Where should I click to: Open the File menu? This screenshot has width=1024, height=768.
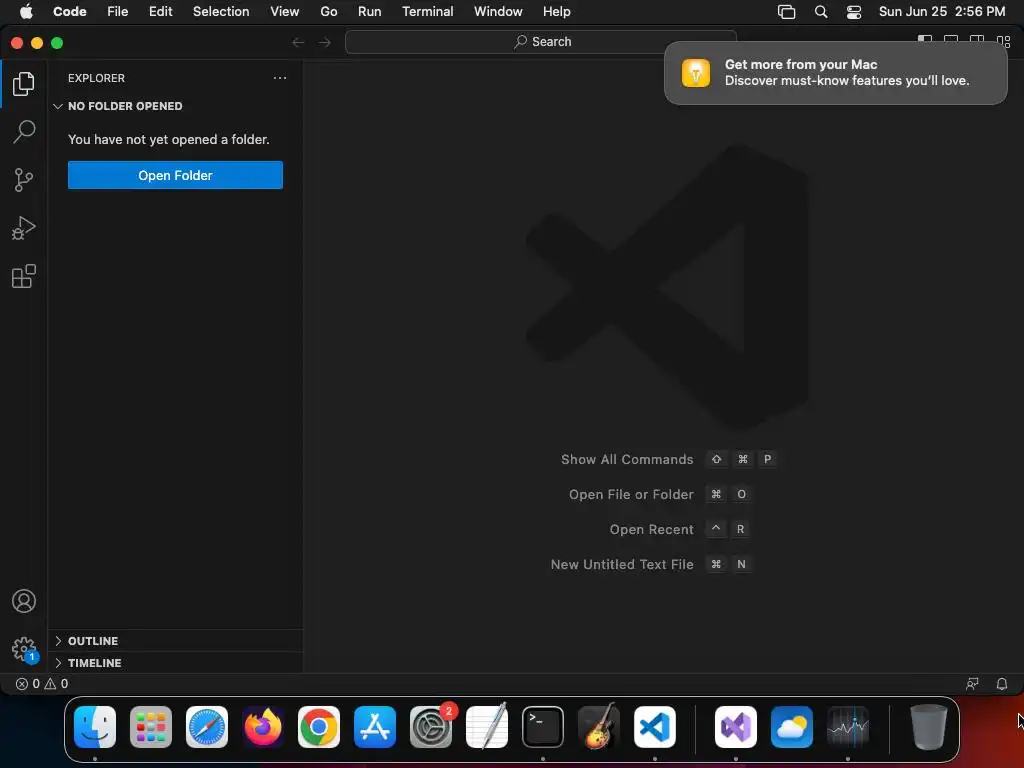118,12
